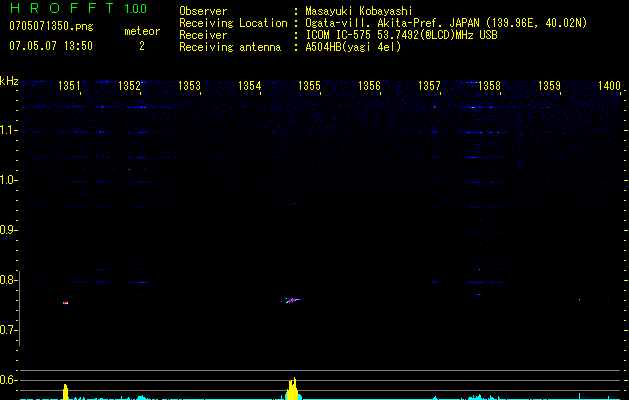Click the 1359 time axis marker
Image resolution: width=629 pixels, height=400 pixels.
pyautogui.click(x=549, y=86)
